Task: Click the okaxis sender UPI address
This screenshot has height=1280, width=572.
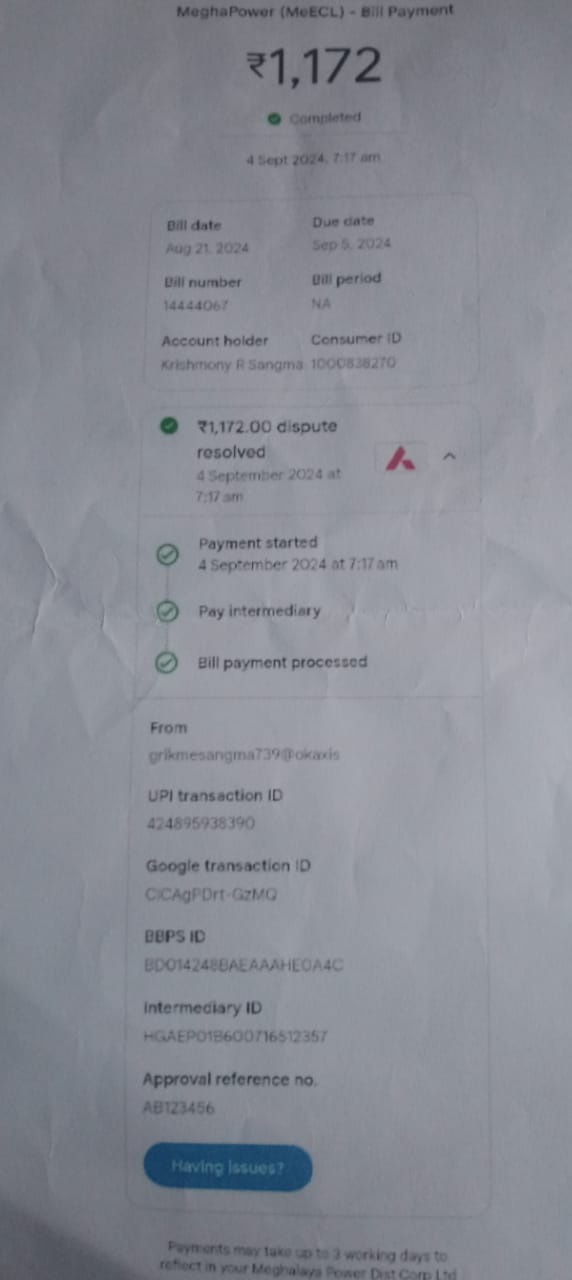Action: (244, 755)
